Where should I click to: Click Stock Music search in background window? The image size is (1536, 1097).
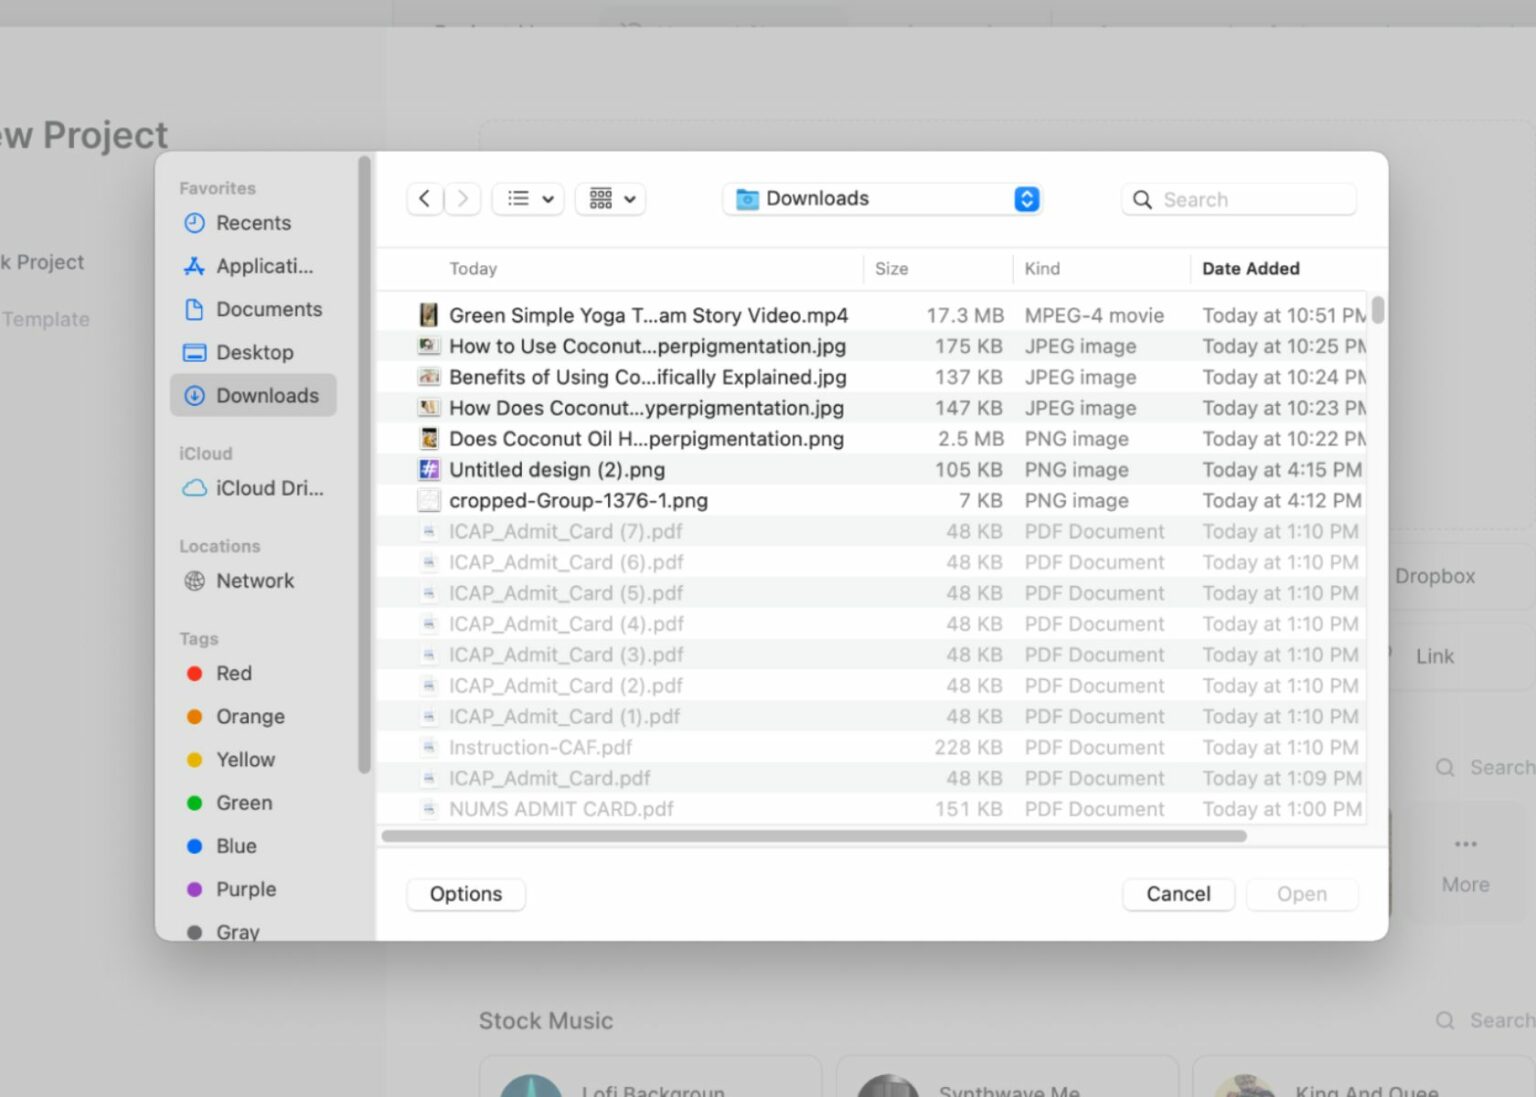coord(1487,1021)
